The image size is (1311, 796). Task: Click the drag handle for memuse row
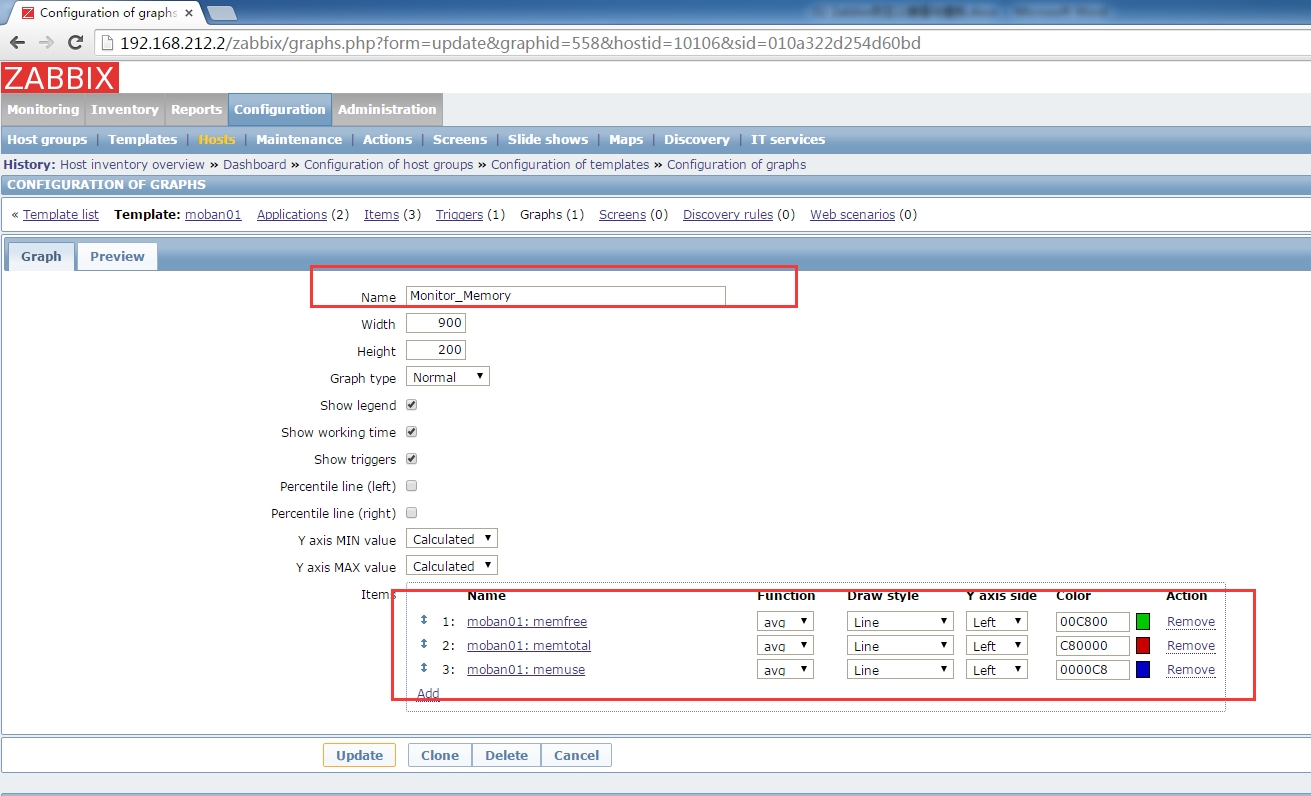pyautogui.click(x=423, y=668)
